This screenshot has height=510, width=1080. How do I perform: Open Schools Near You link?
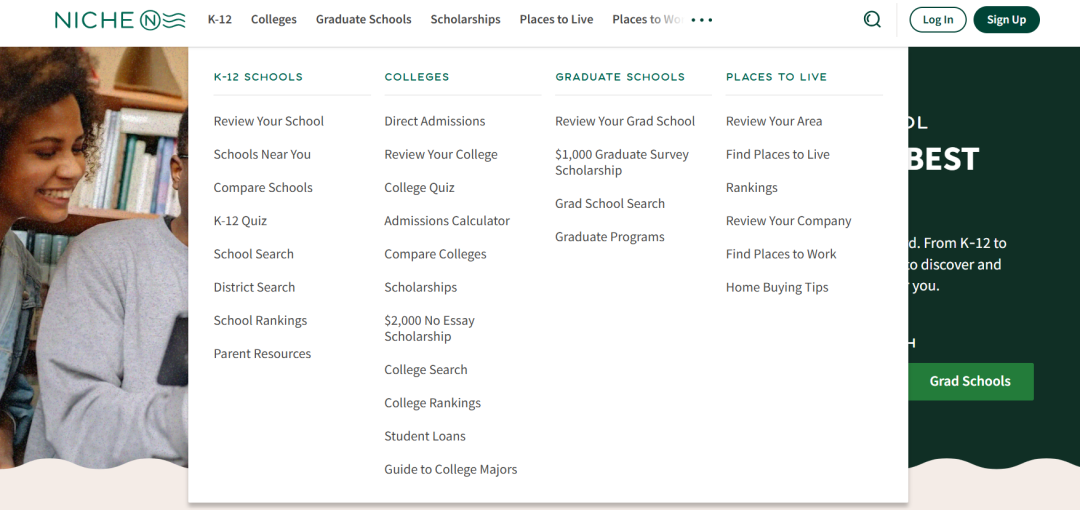click(x=262, y=154)
